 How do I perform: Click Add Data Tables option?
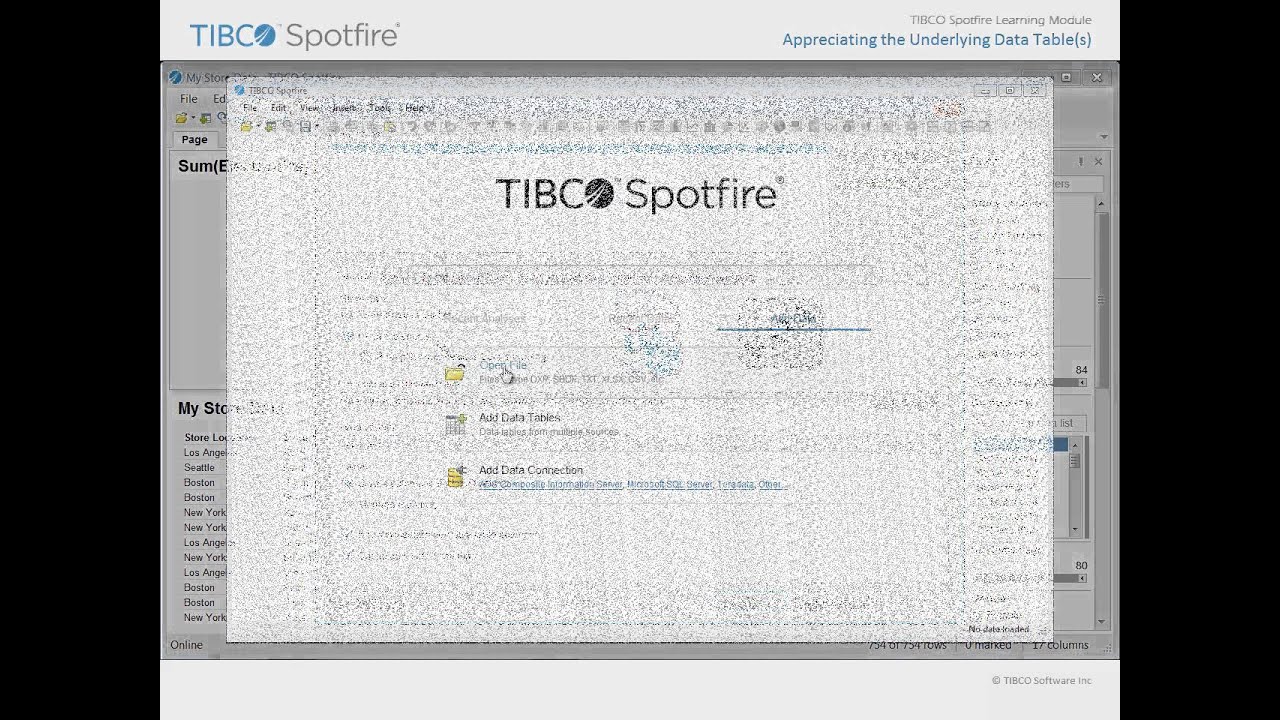[519, 418]
